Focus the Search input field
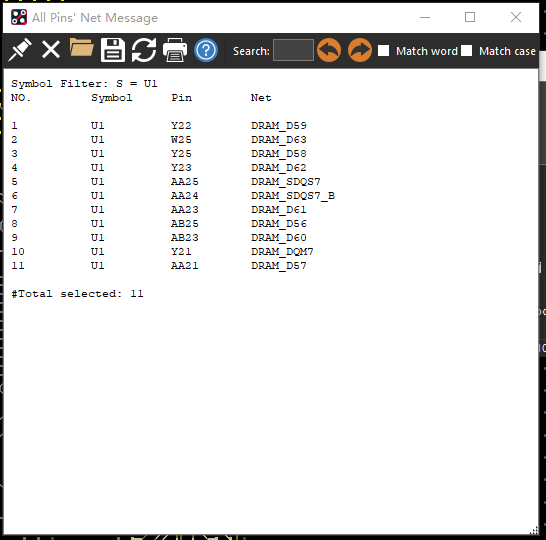The height and width of the screenshot is (540, 546). point(293,50)
